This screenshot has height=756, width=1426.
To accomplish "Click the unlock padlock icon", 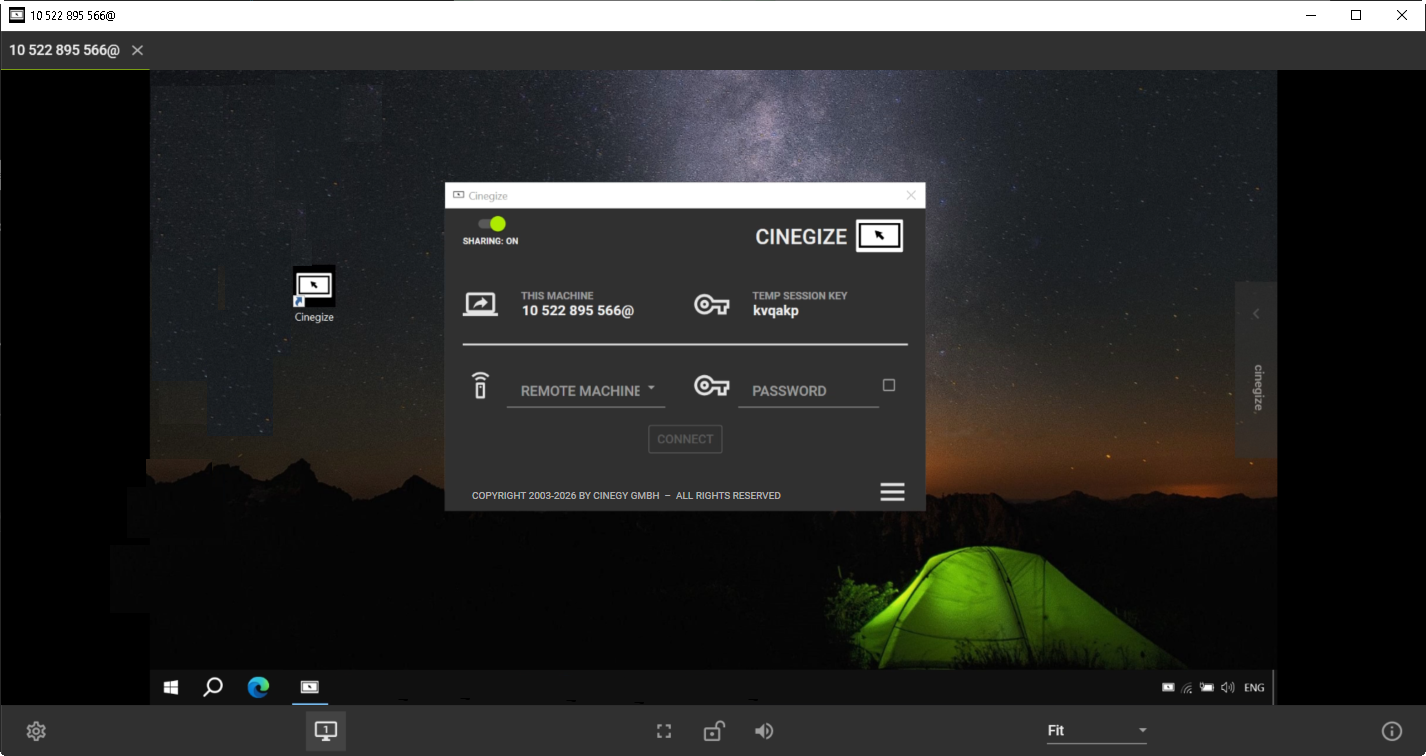I will coord(713,731).
